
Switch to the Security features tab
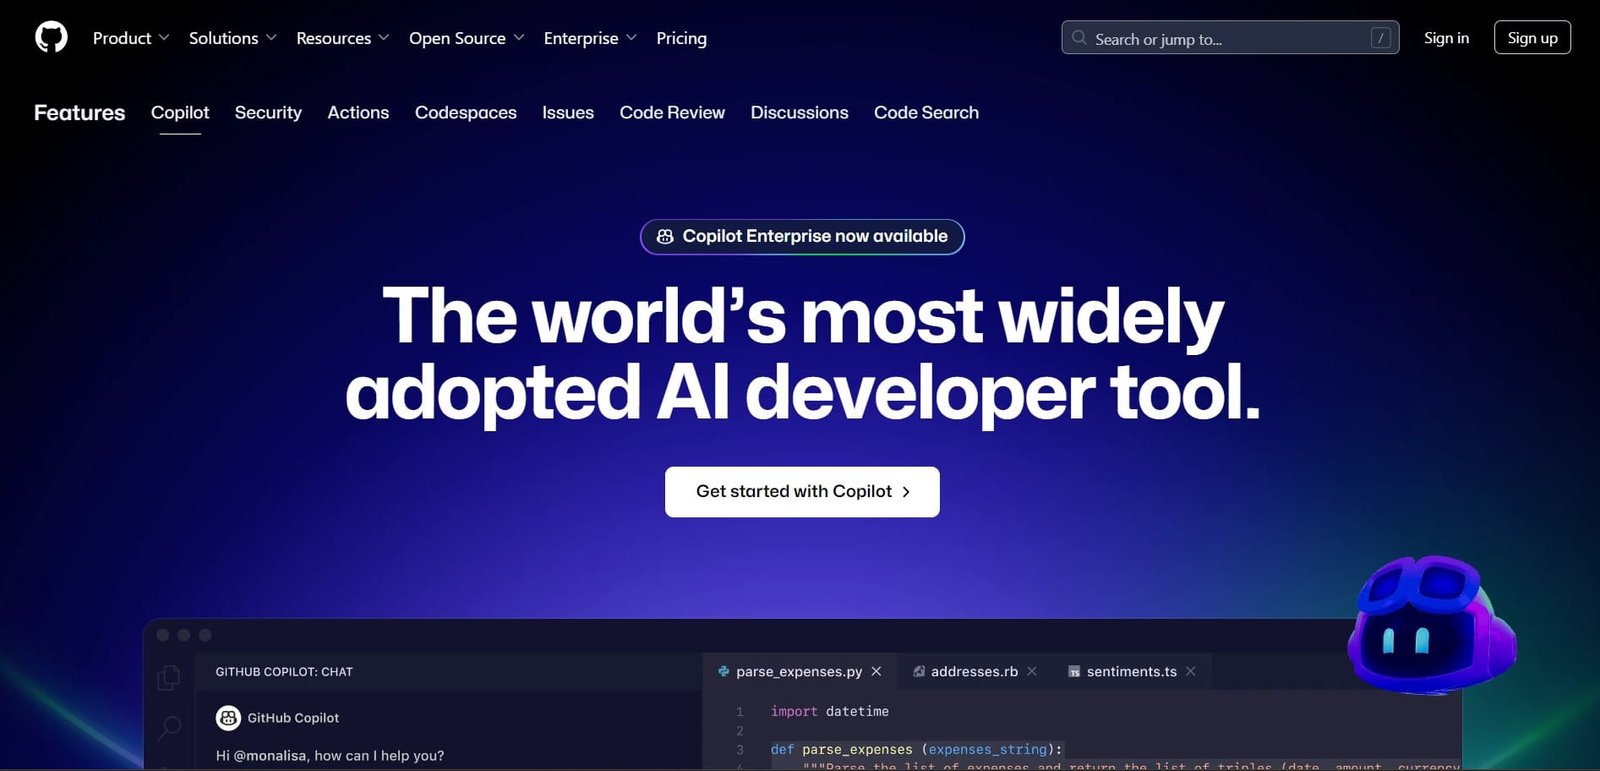click(x=268, y=113)
